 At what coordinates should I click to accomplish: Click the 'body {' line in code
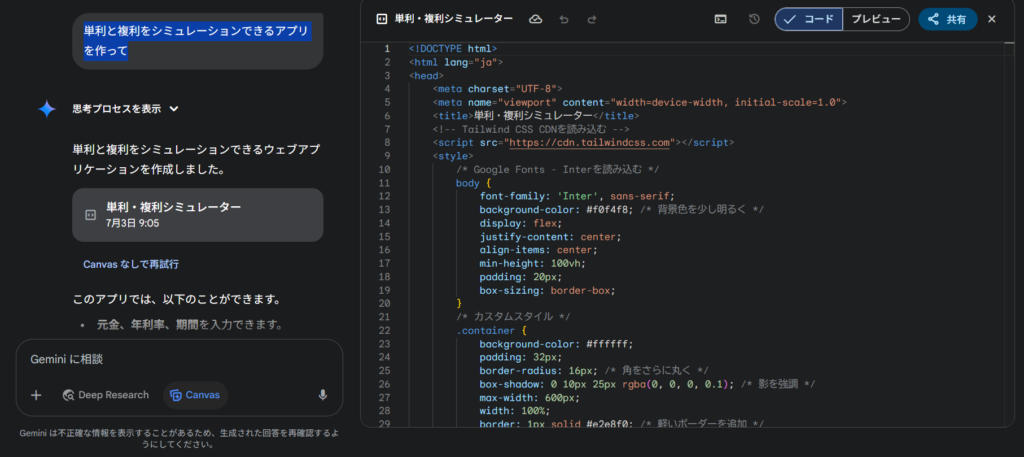tap(473, 183)
